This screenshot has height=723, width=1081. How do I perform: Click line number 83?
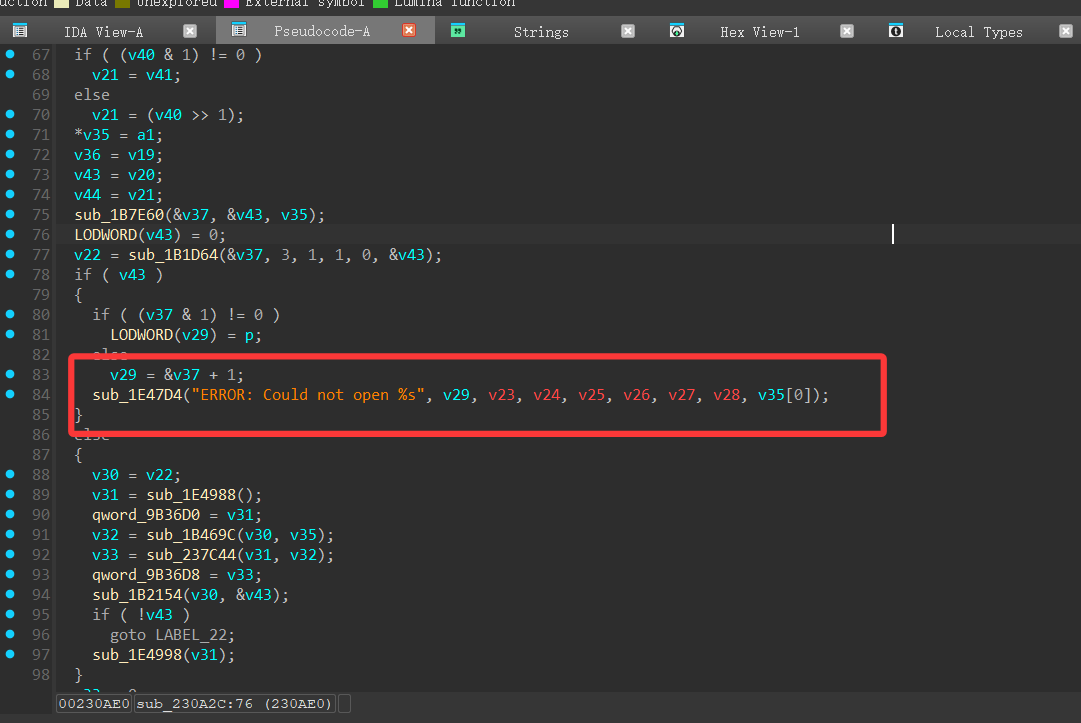tap(41, 375)
